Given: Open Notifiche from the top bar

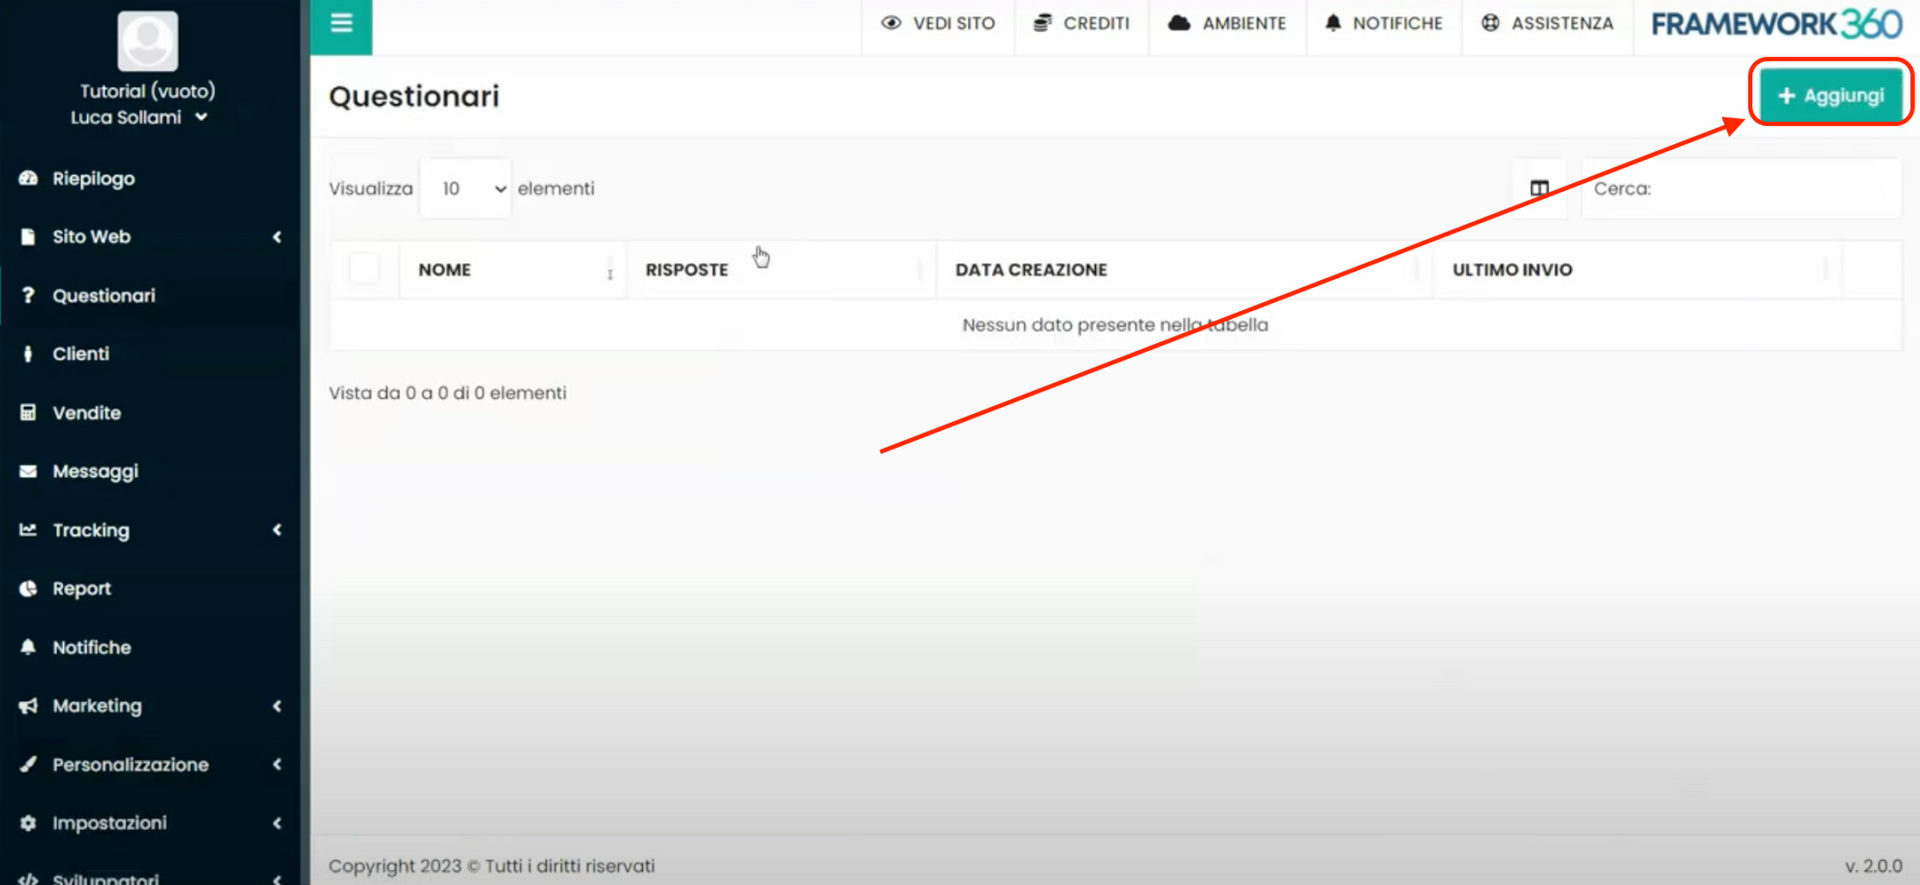Looking at the screenshot, I should [x=1384, y=23].
